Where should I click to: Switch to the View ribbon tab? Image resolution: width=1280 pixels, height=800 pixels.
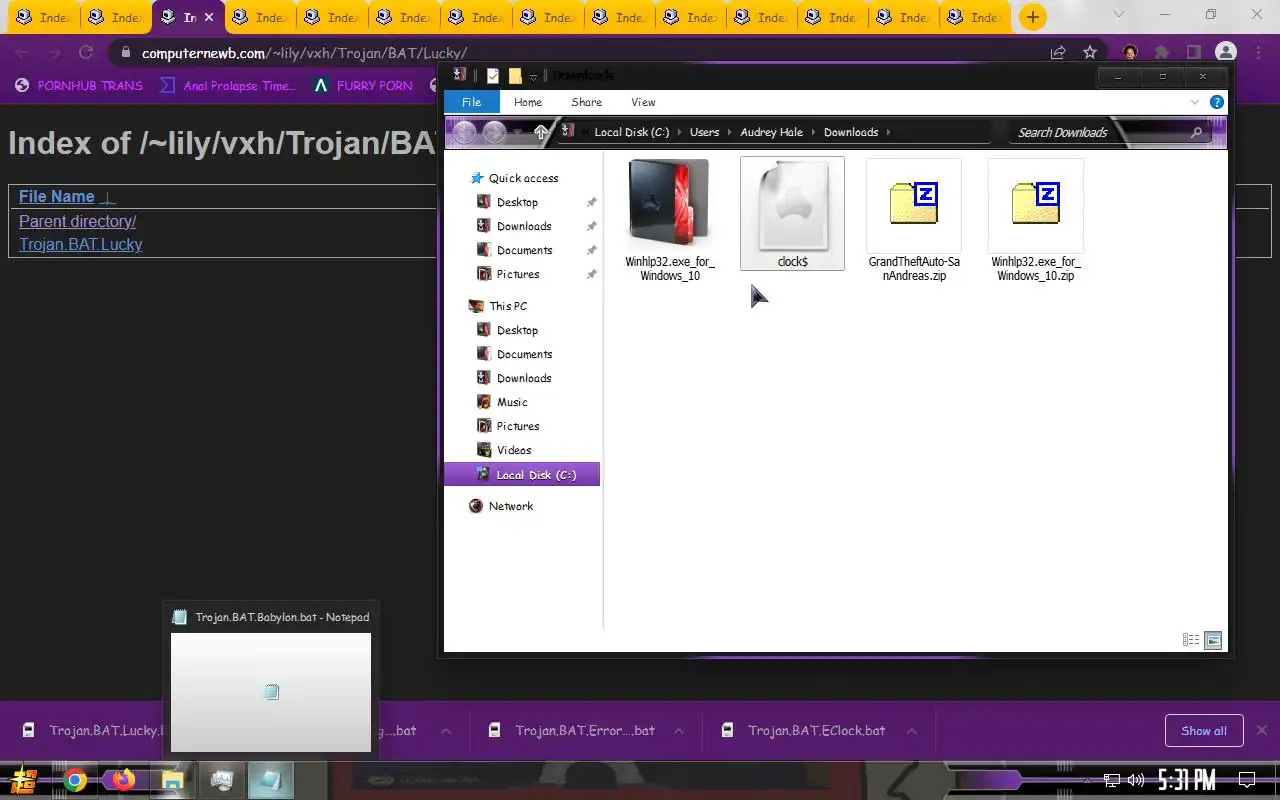coord(643,102)
